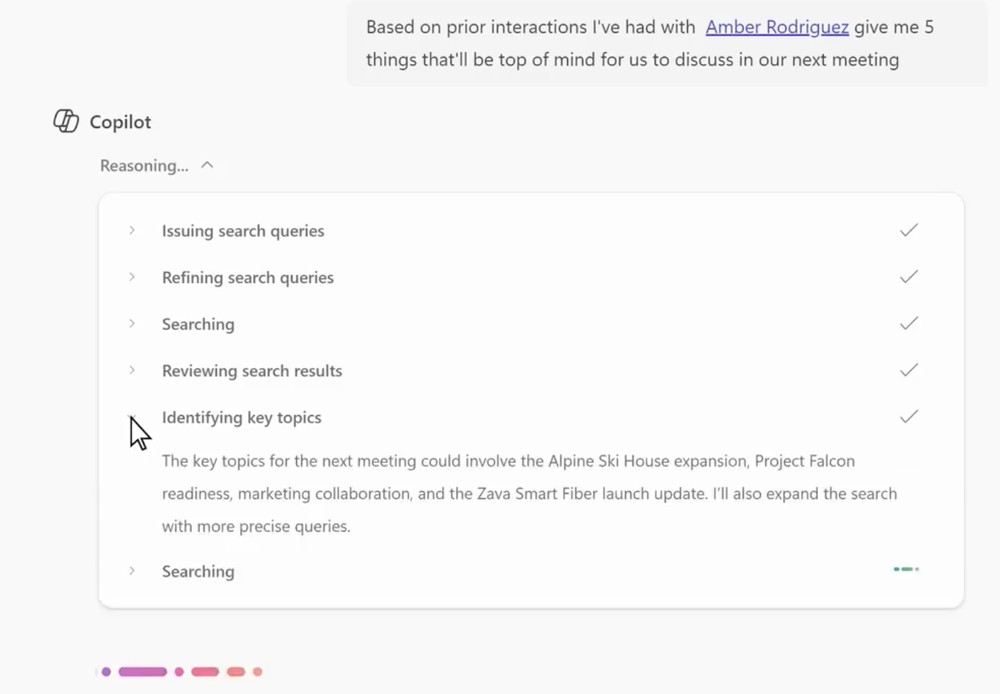
Task: Click the user prompt message bubble
Action: point(666,43)
